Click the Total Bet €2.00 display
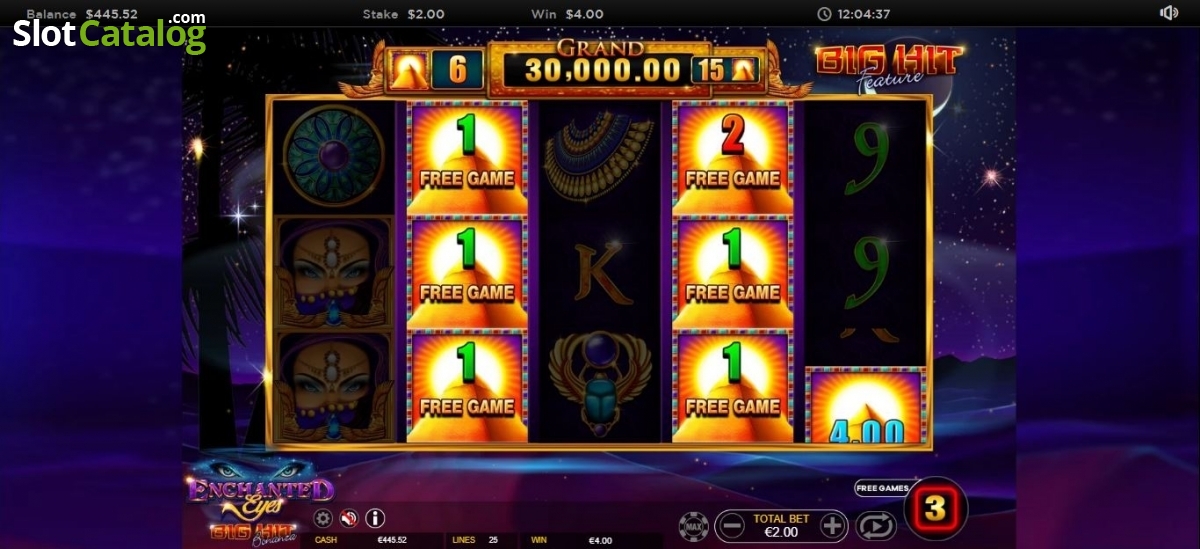The image size is (1200, 549). [783, 525]
